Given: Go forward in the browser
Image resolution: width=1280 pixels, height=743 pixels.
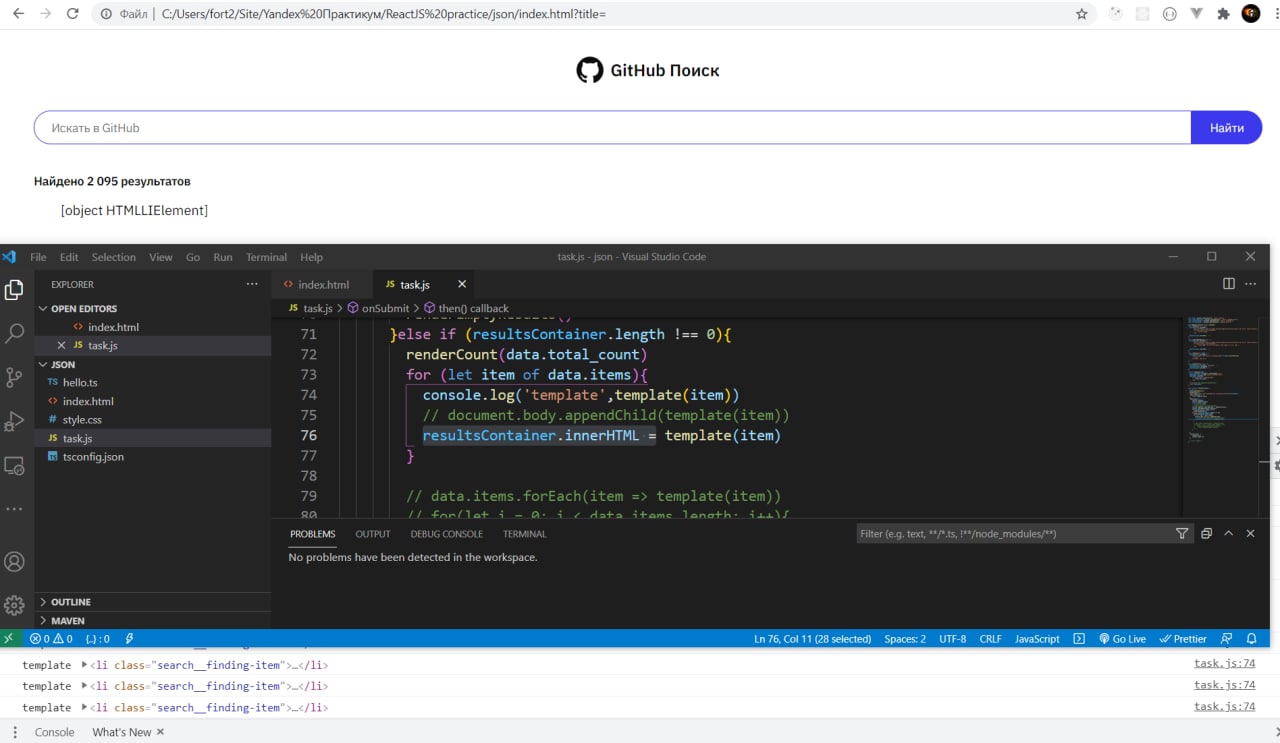Looking at the screenshot, I should [45, 14].
